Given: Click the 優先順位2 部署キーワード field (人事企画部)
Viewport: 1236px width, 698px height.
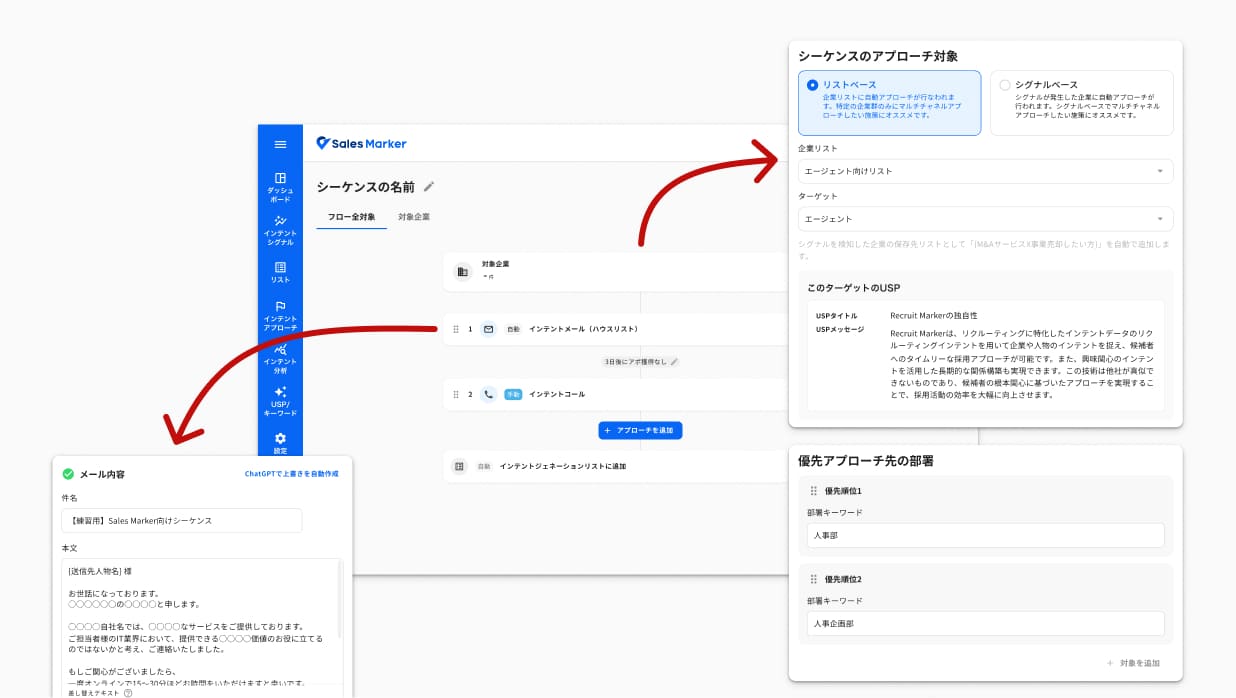Looking at the screenshot, I should [986, 623].
